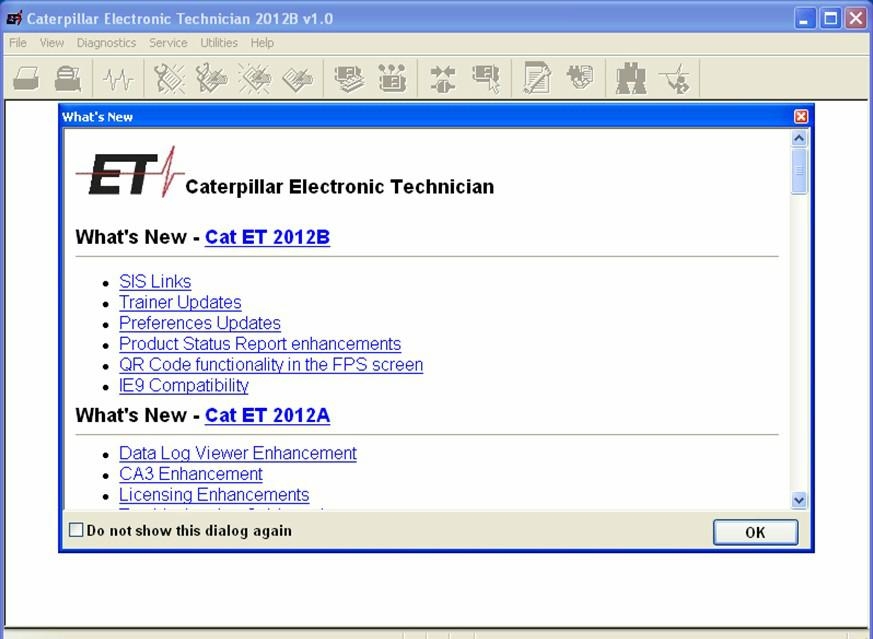
Task: Open the View menu
Action: [x=52, y=43]
